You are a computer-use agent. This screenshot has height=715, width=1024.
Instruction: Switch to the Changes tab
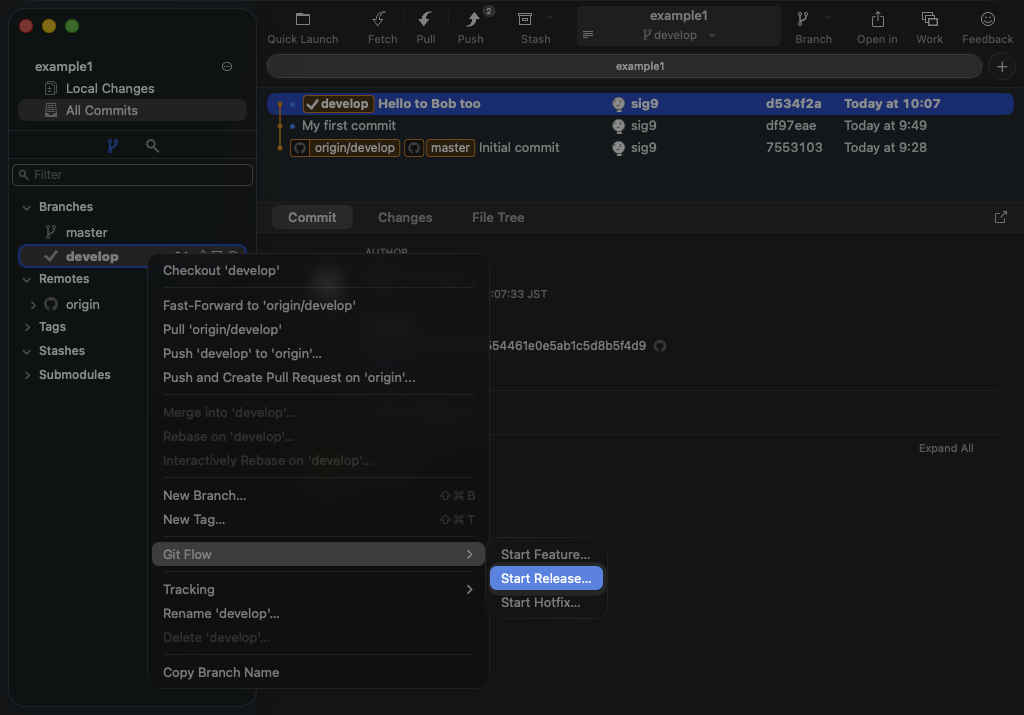point(405,217)
